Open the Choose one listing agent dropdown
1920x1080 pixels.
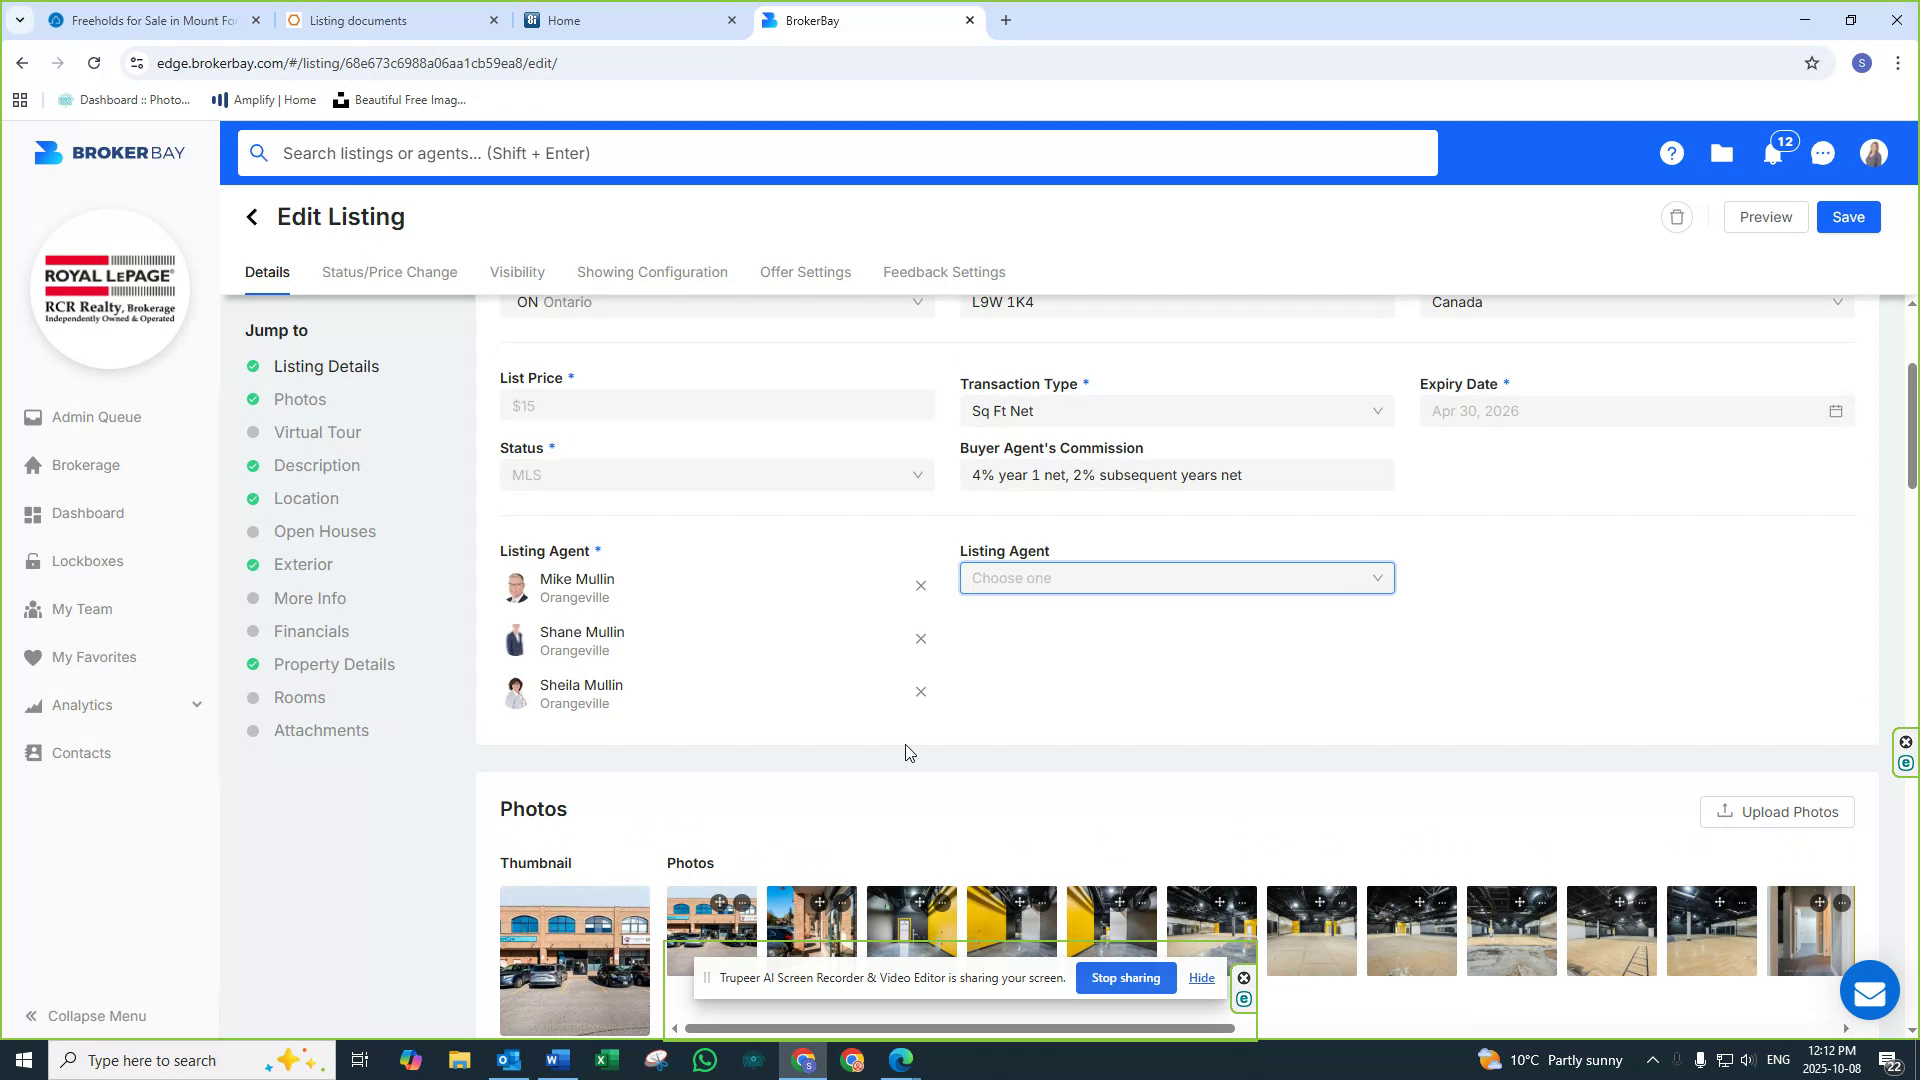[x=1176, y=578]
